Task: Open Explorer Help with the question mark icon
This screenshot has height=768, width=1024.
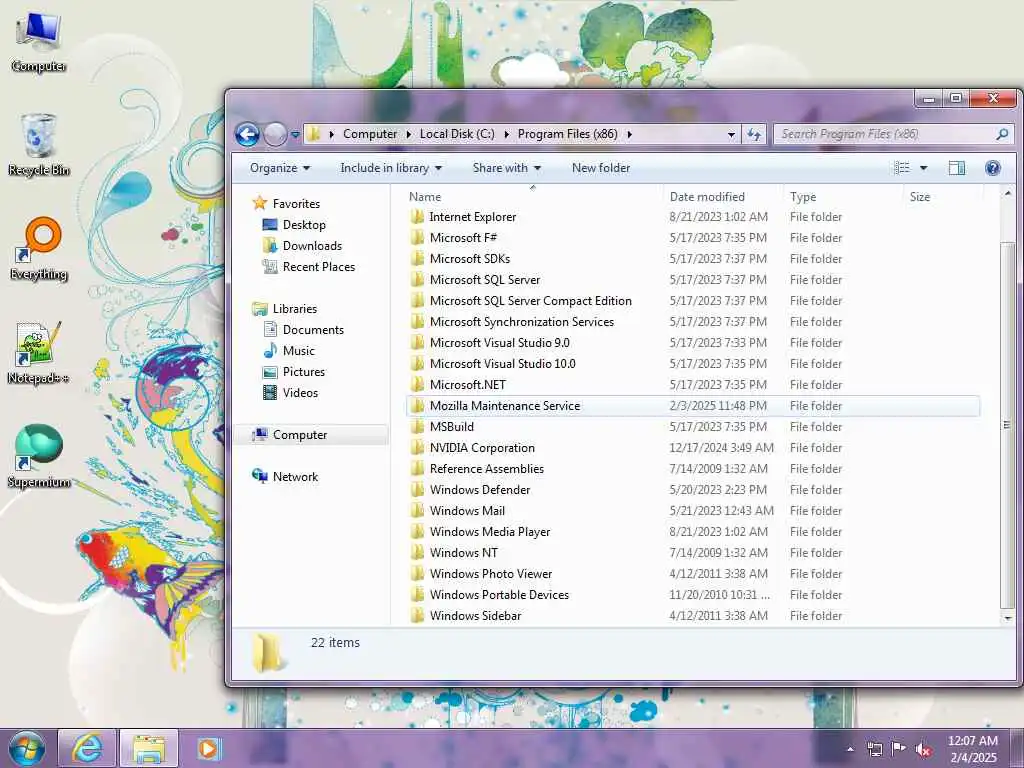Action: (993, 168)
